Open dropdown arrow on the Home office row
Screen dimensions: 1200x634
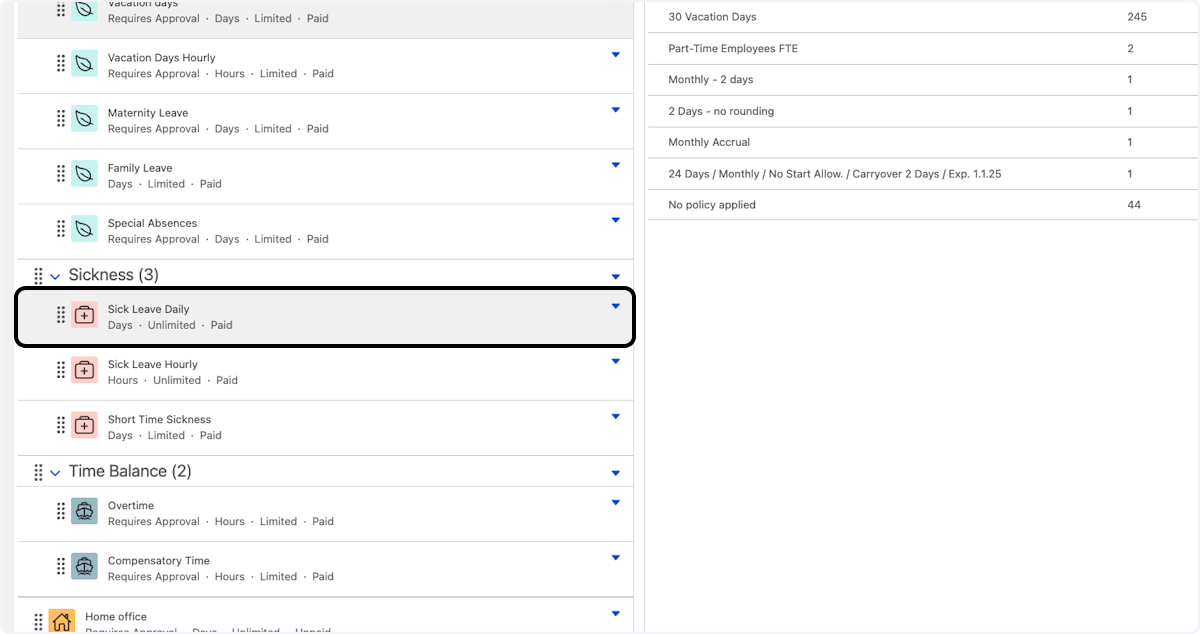[x=615, y=614]
